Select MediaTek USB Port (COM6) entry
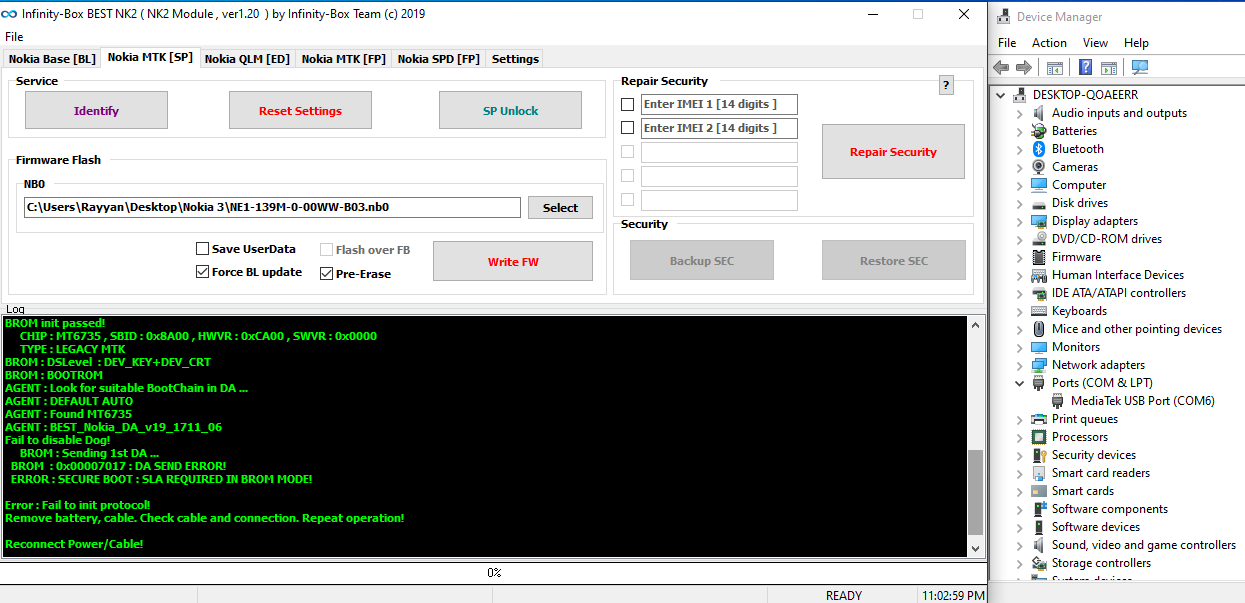Screen dimensions: 1245x603 [1142, 401]
